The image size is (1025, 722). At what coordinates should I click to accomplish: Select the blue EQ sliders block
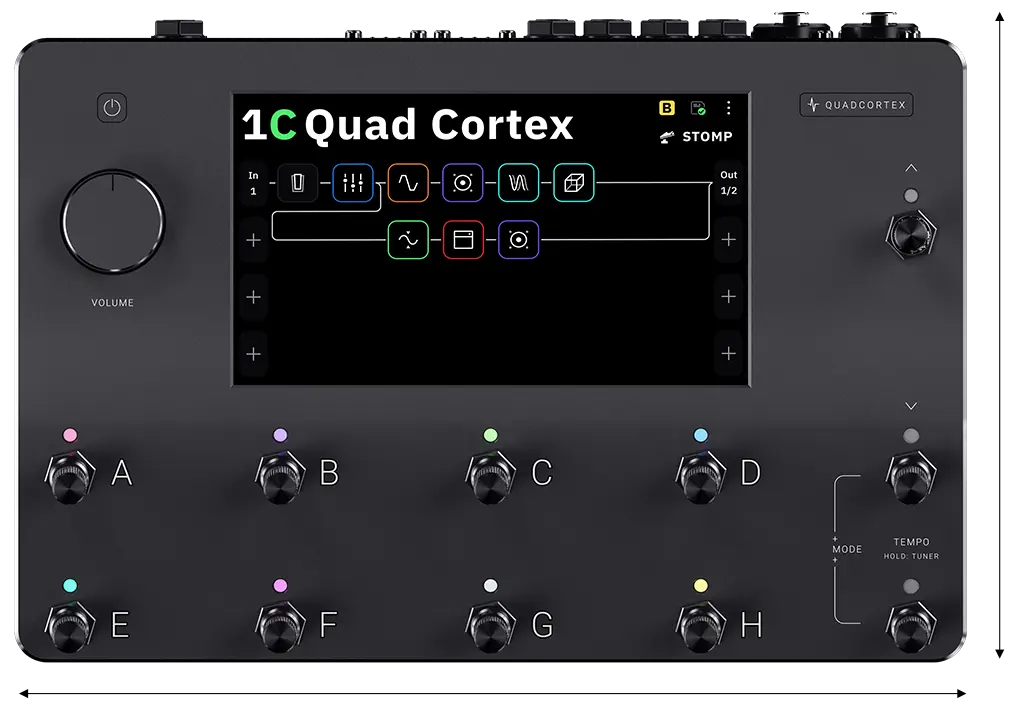(353, 182)
